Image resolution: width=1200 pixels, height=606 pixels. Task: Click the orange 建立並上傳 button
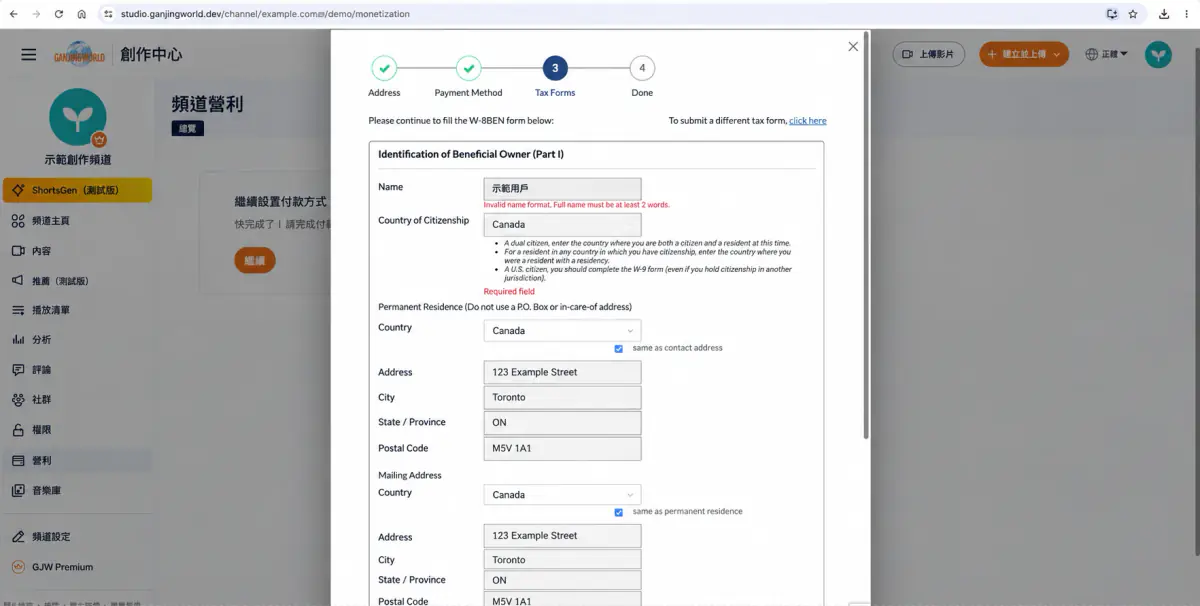(x=1024, y=54)
